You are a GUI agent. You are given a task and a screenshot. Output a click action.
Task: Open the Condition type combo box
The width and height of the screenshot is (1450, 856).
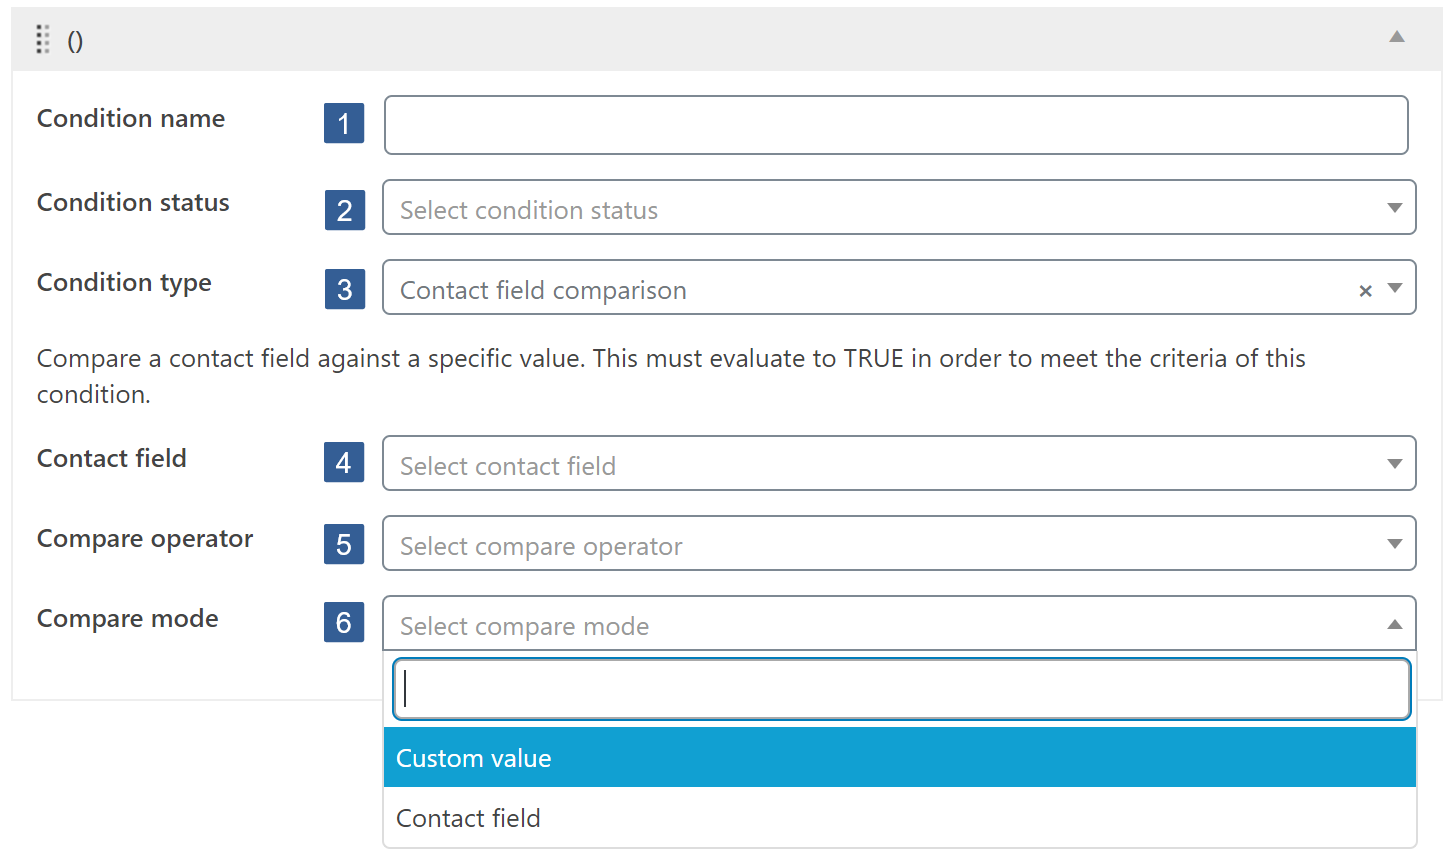[800, 289]
